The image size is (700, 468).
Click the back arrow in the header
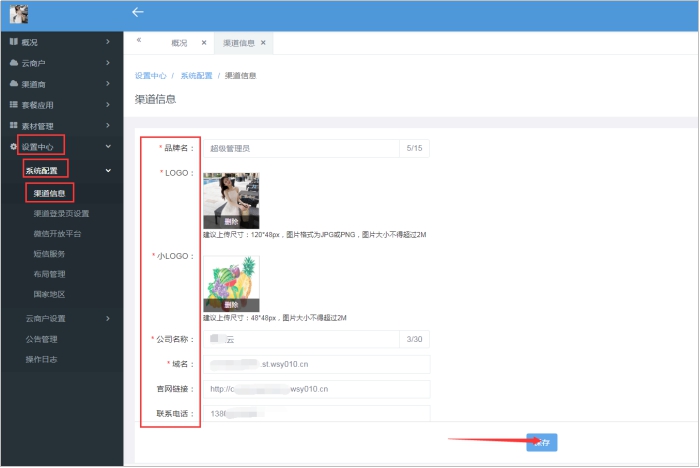(x=138, y=12)
